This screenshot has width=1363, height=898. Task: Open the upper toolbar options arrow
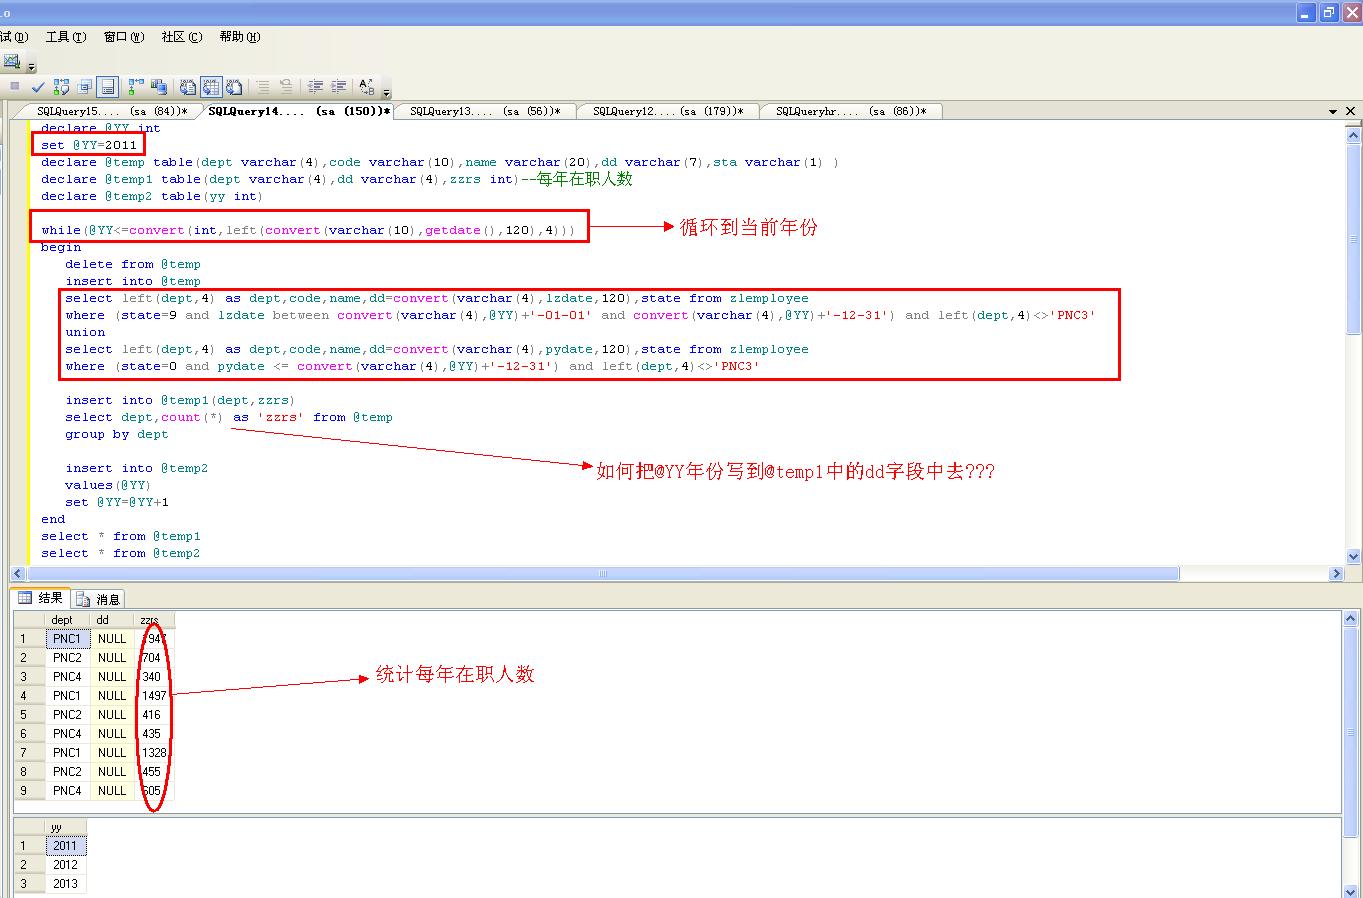click(31, 66)
